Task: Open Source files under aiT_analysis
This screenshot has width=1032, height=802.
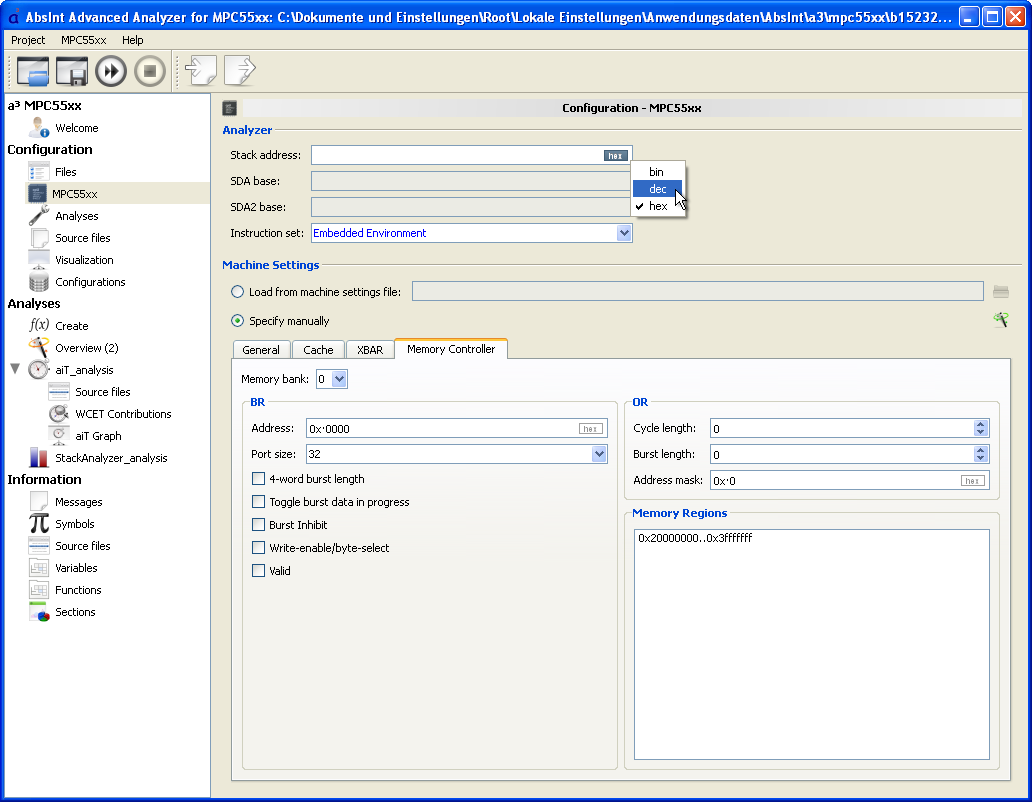Action: [x=102, y=391]
